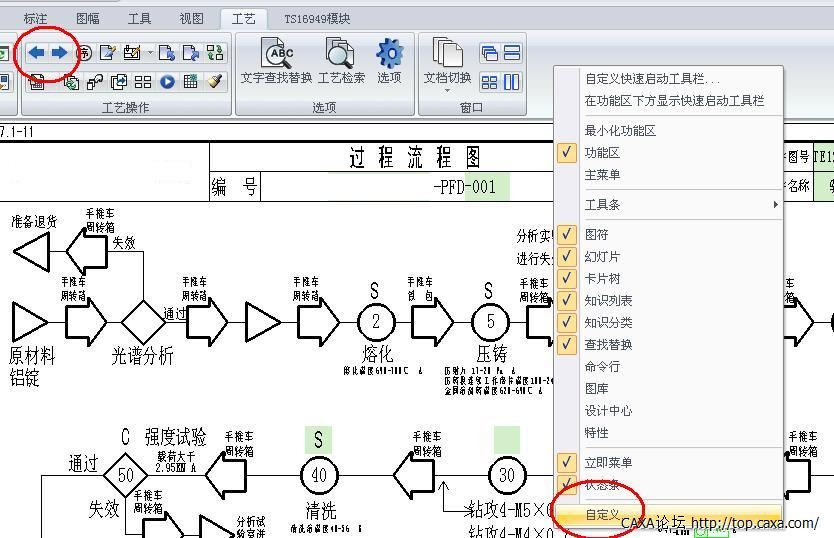Open the 工艺检索 process search tool
Image resolution: width=834 pixels, height=538 pixels.
coord(341,60)
